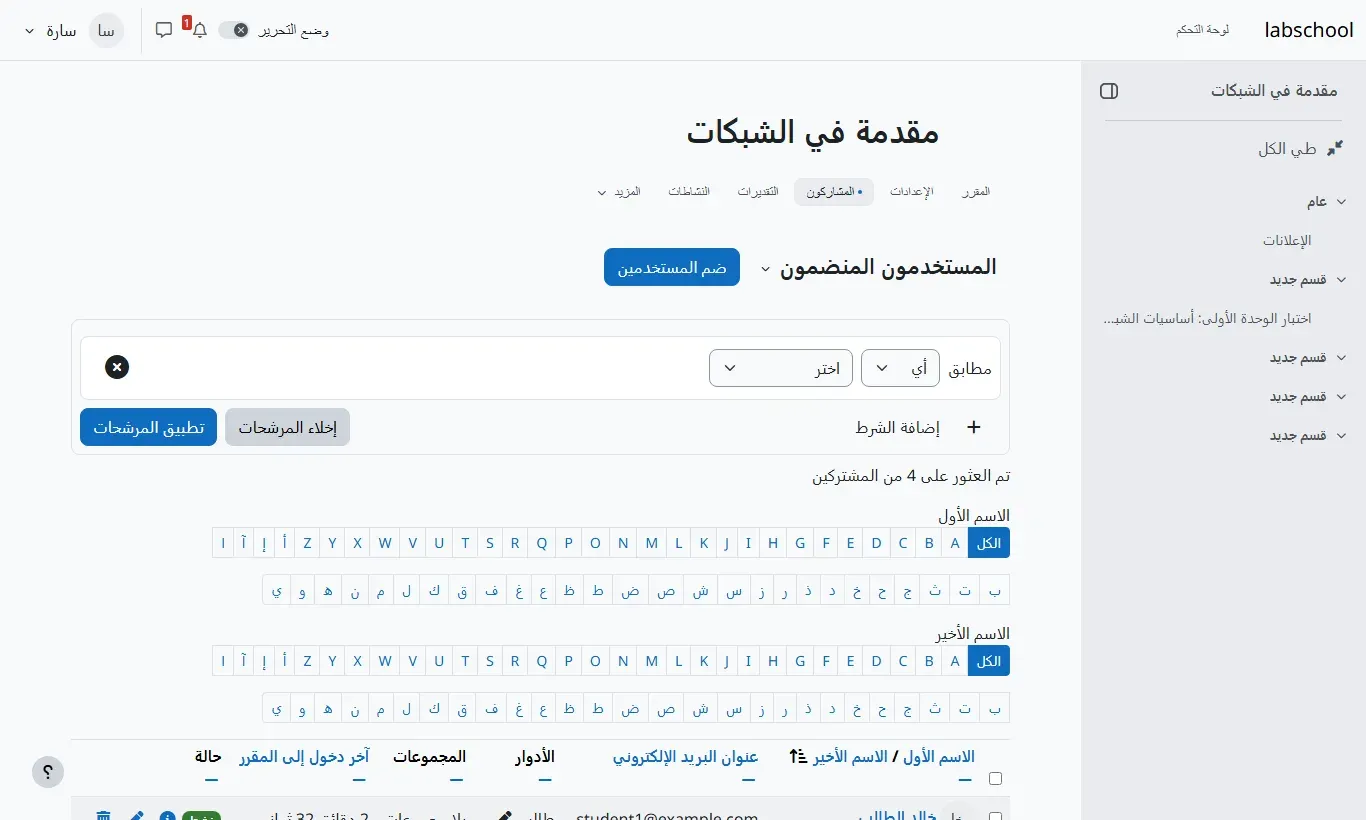Screen dimensions: 1366x820
Task: Switch to the الإعدادات tab
Action: pos(912,192)
